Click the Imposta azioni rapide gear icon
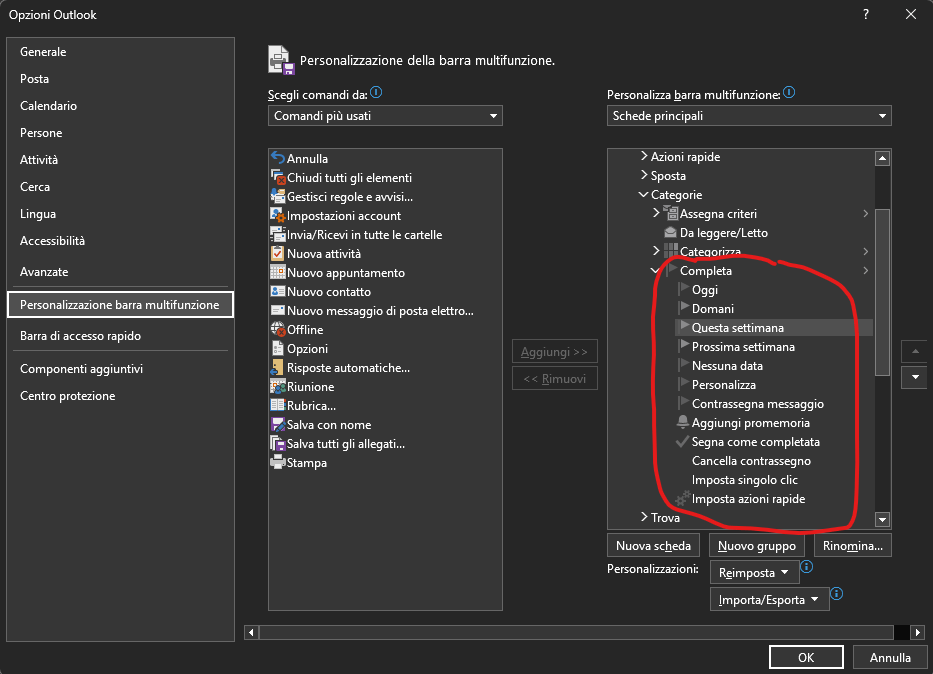The height and width of the screenshot is (674, 933). pyautogui.click(x=683, y=498)
